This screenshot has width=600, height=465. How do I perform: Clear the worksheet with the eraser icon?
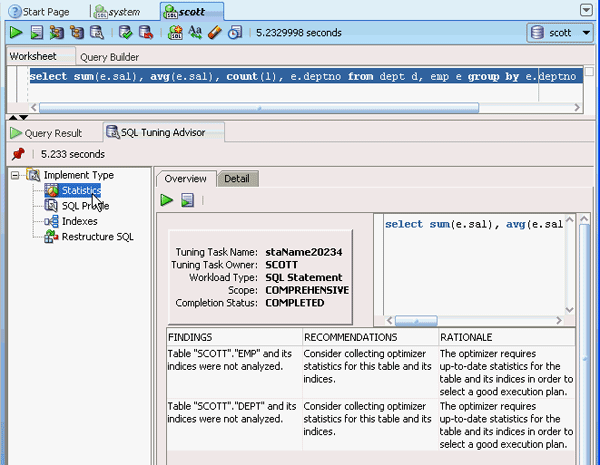[215, 33]
